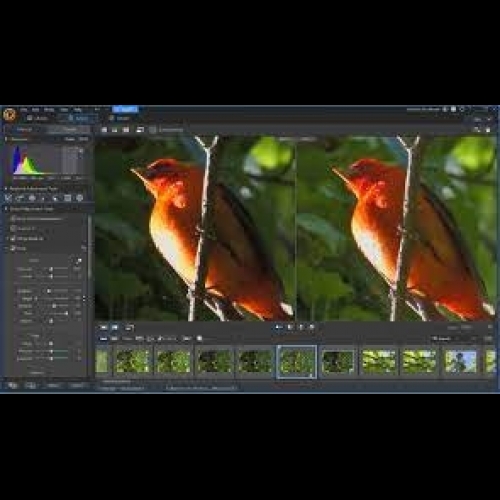The image size is (500, 500).
Task: Collapse the Histogram panel arrow
Action: pyautogui.click(x=6, y=139)
